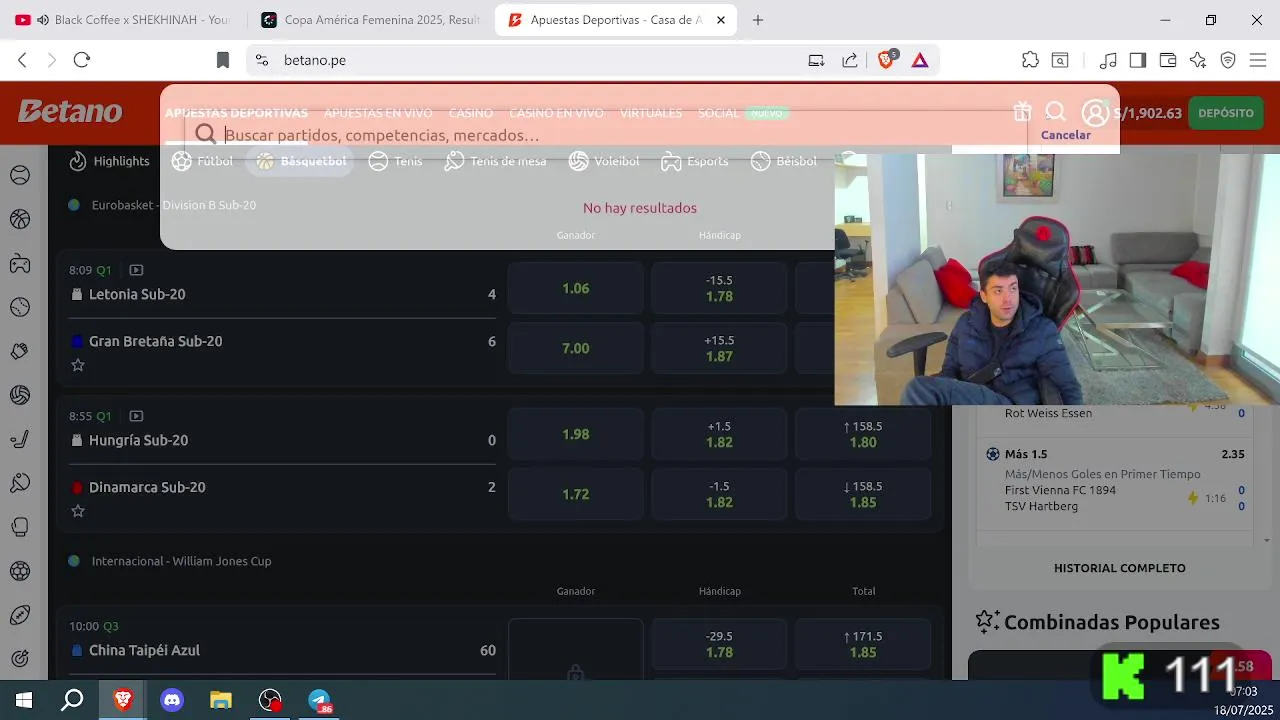This screenshot has height=720, width=1280.
Task: Reload the betano.pe page
Action: (x=82, y=60)
